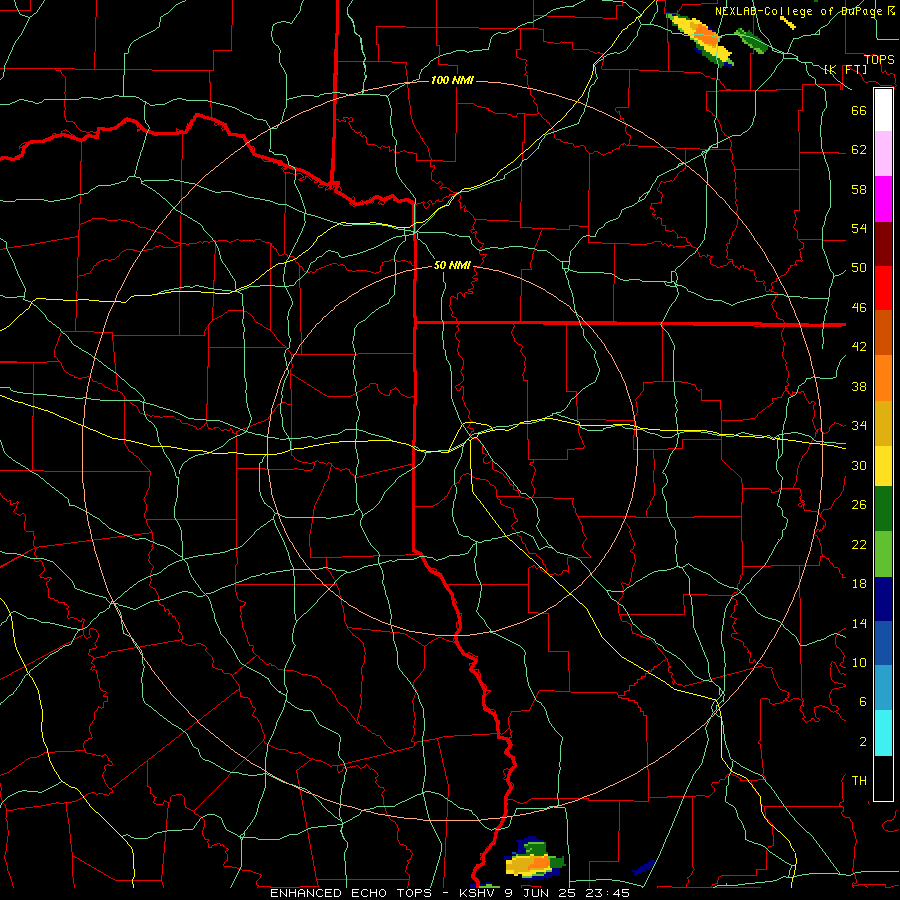Pick the white swatch at the legend top
900x900 pixels.
click(883, 110)
